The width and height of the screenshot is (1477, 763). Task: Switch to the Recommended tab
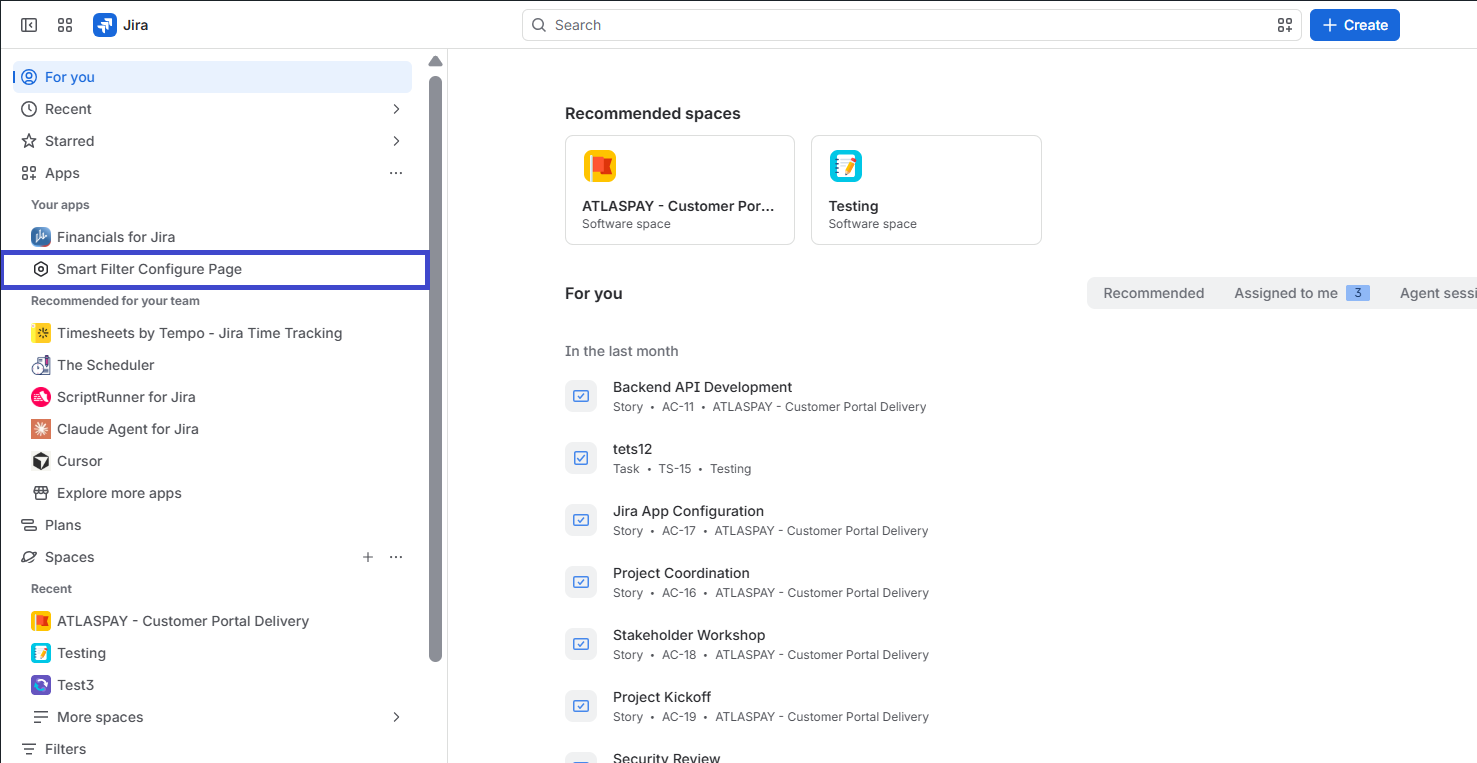coord(1153,293)
